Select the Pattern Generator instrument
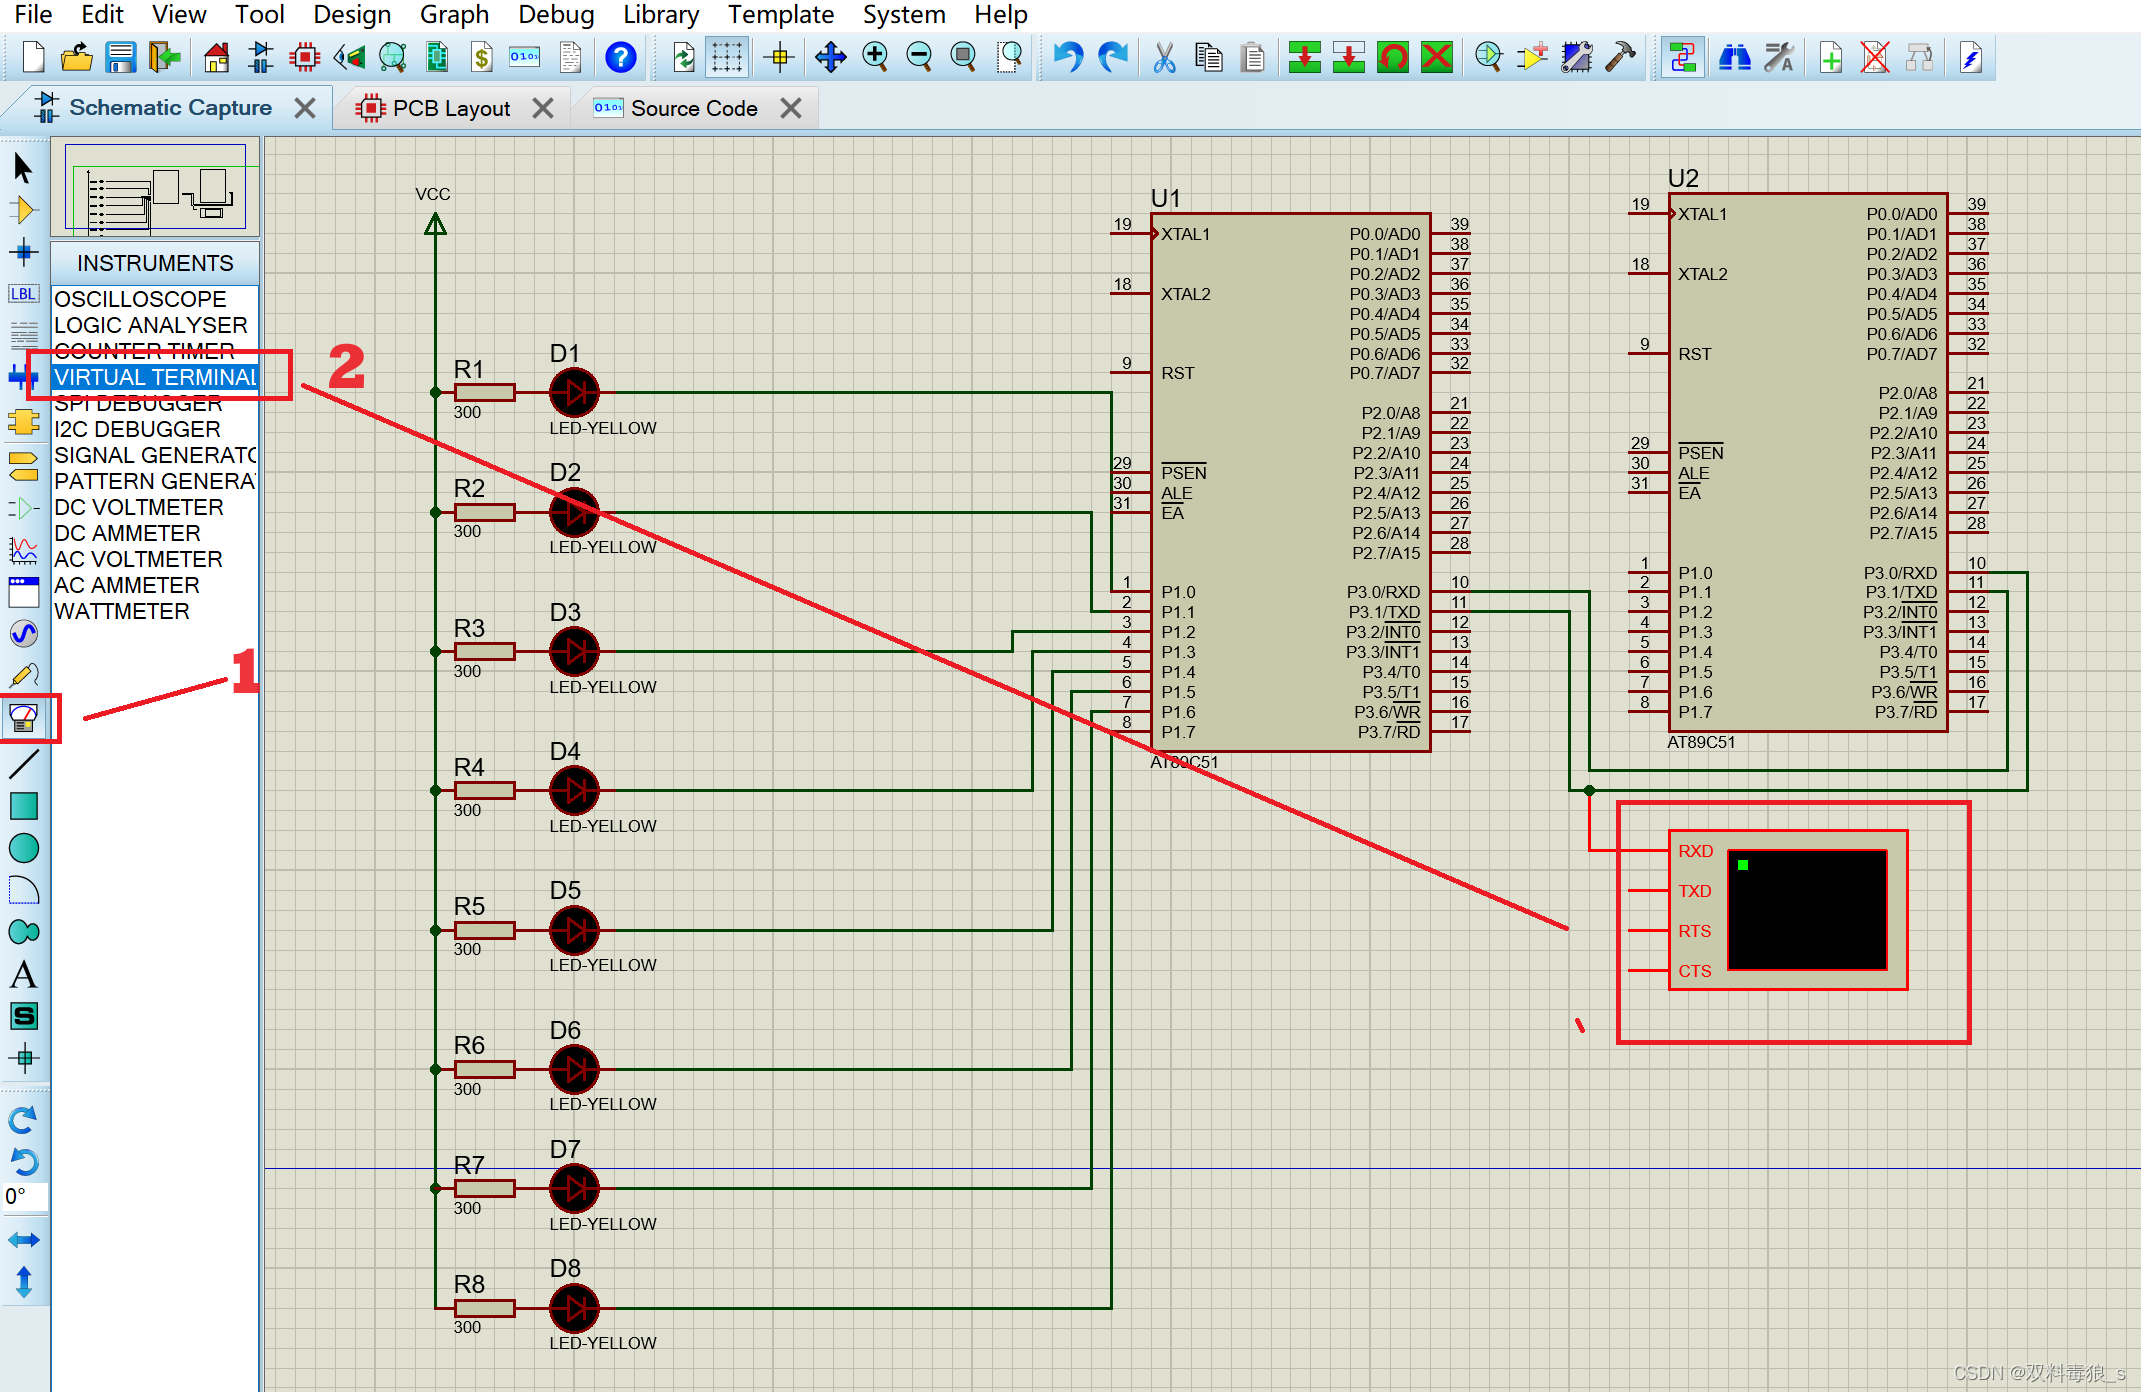This screenshot has width=2141, height=1392. click(156, 482)
